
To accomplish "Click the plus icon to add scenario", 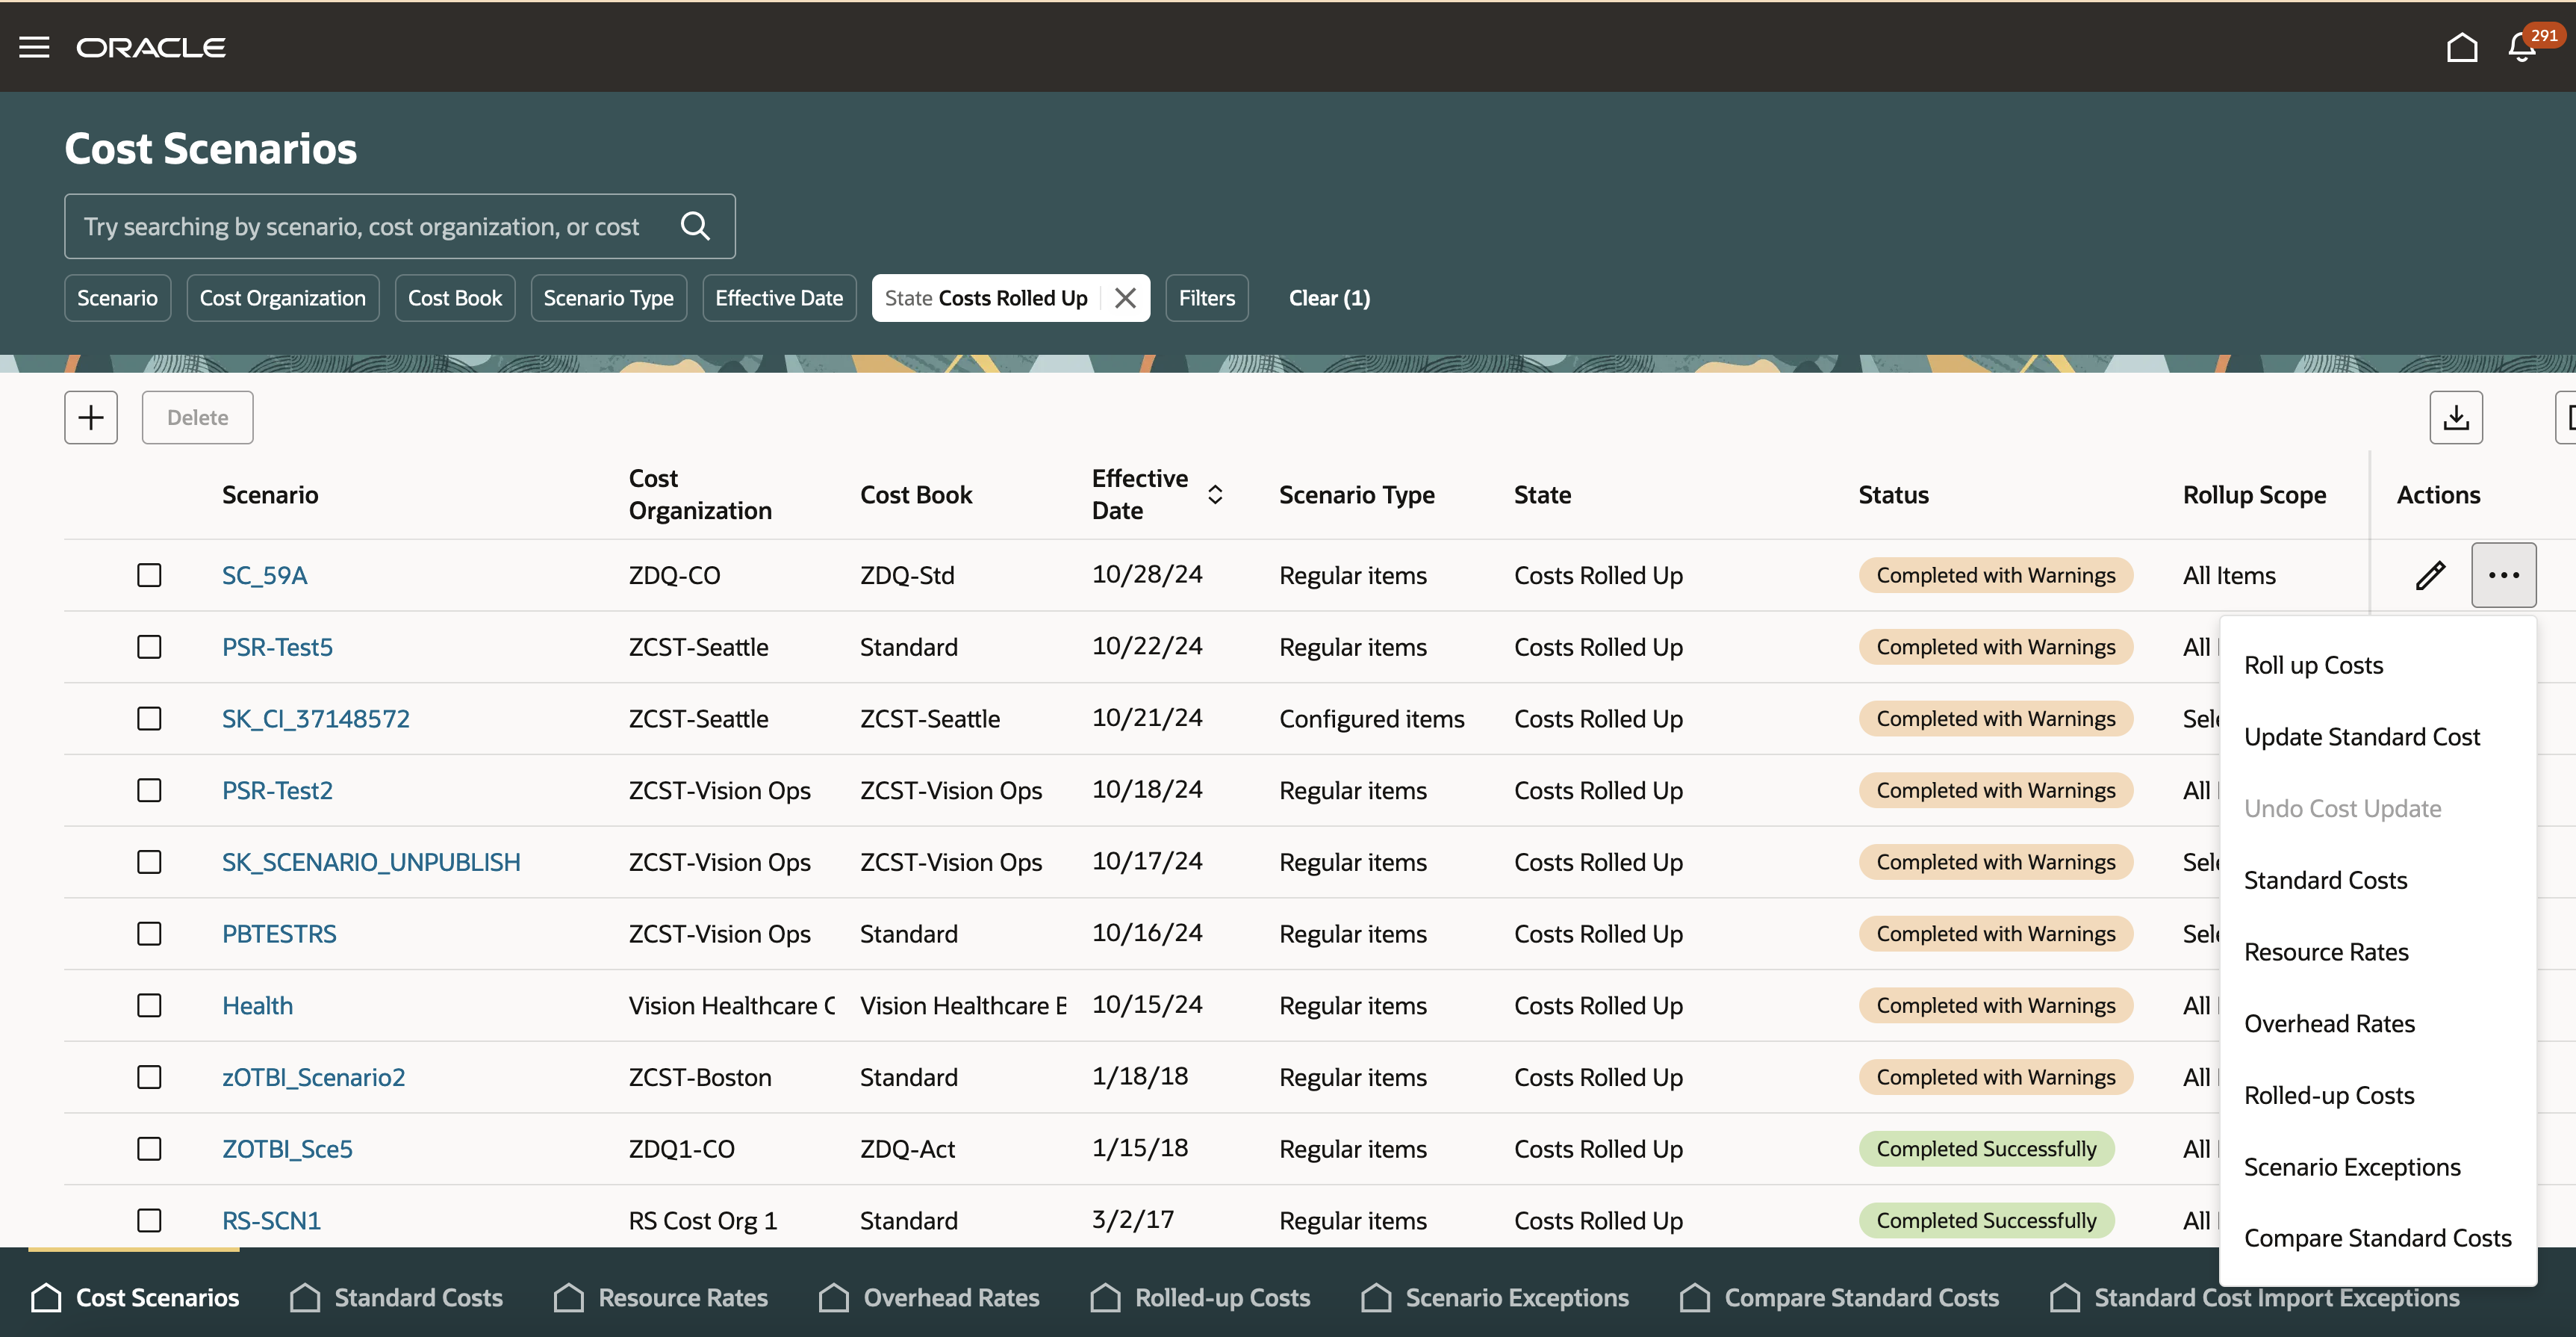I will coord(91,417).
